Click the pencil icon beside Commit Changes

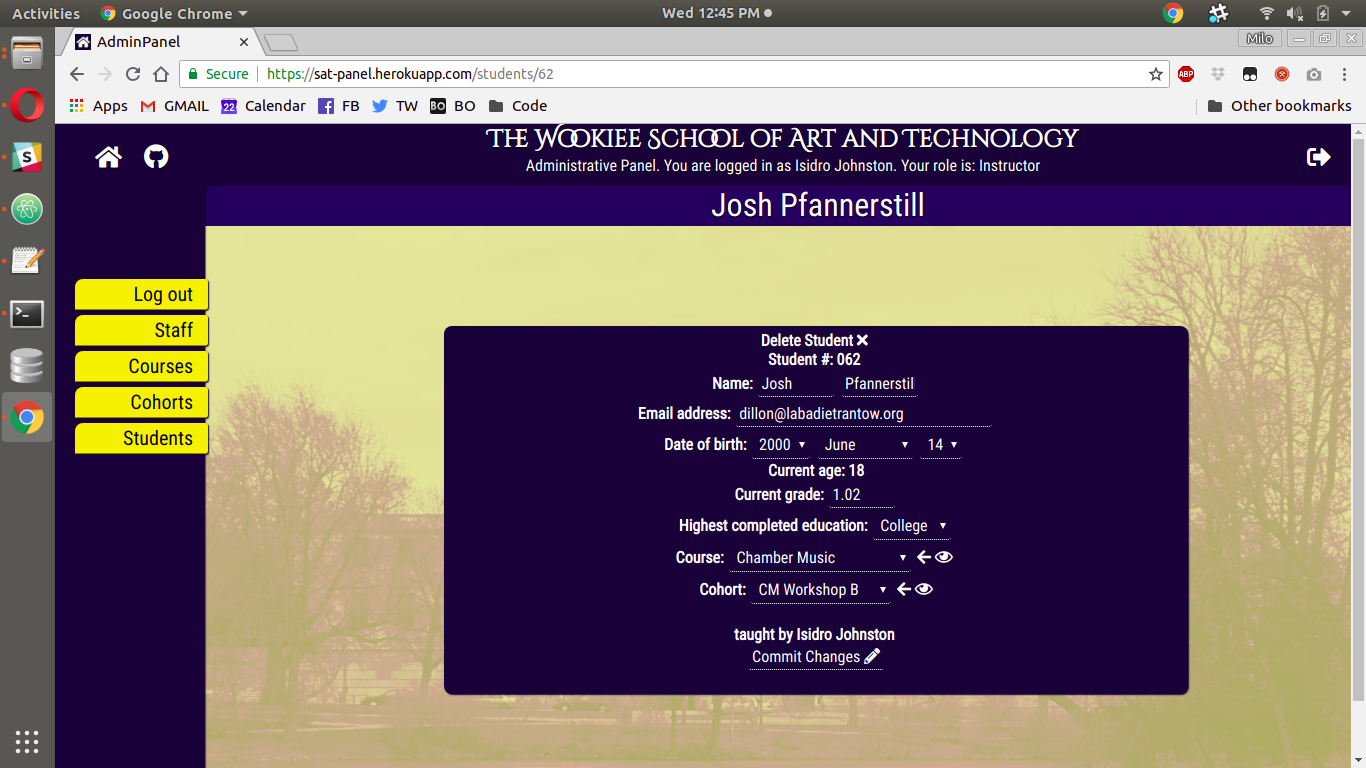click(872, 656)
